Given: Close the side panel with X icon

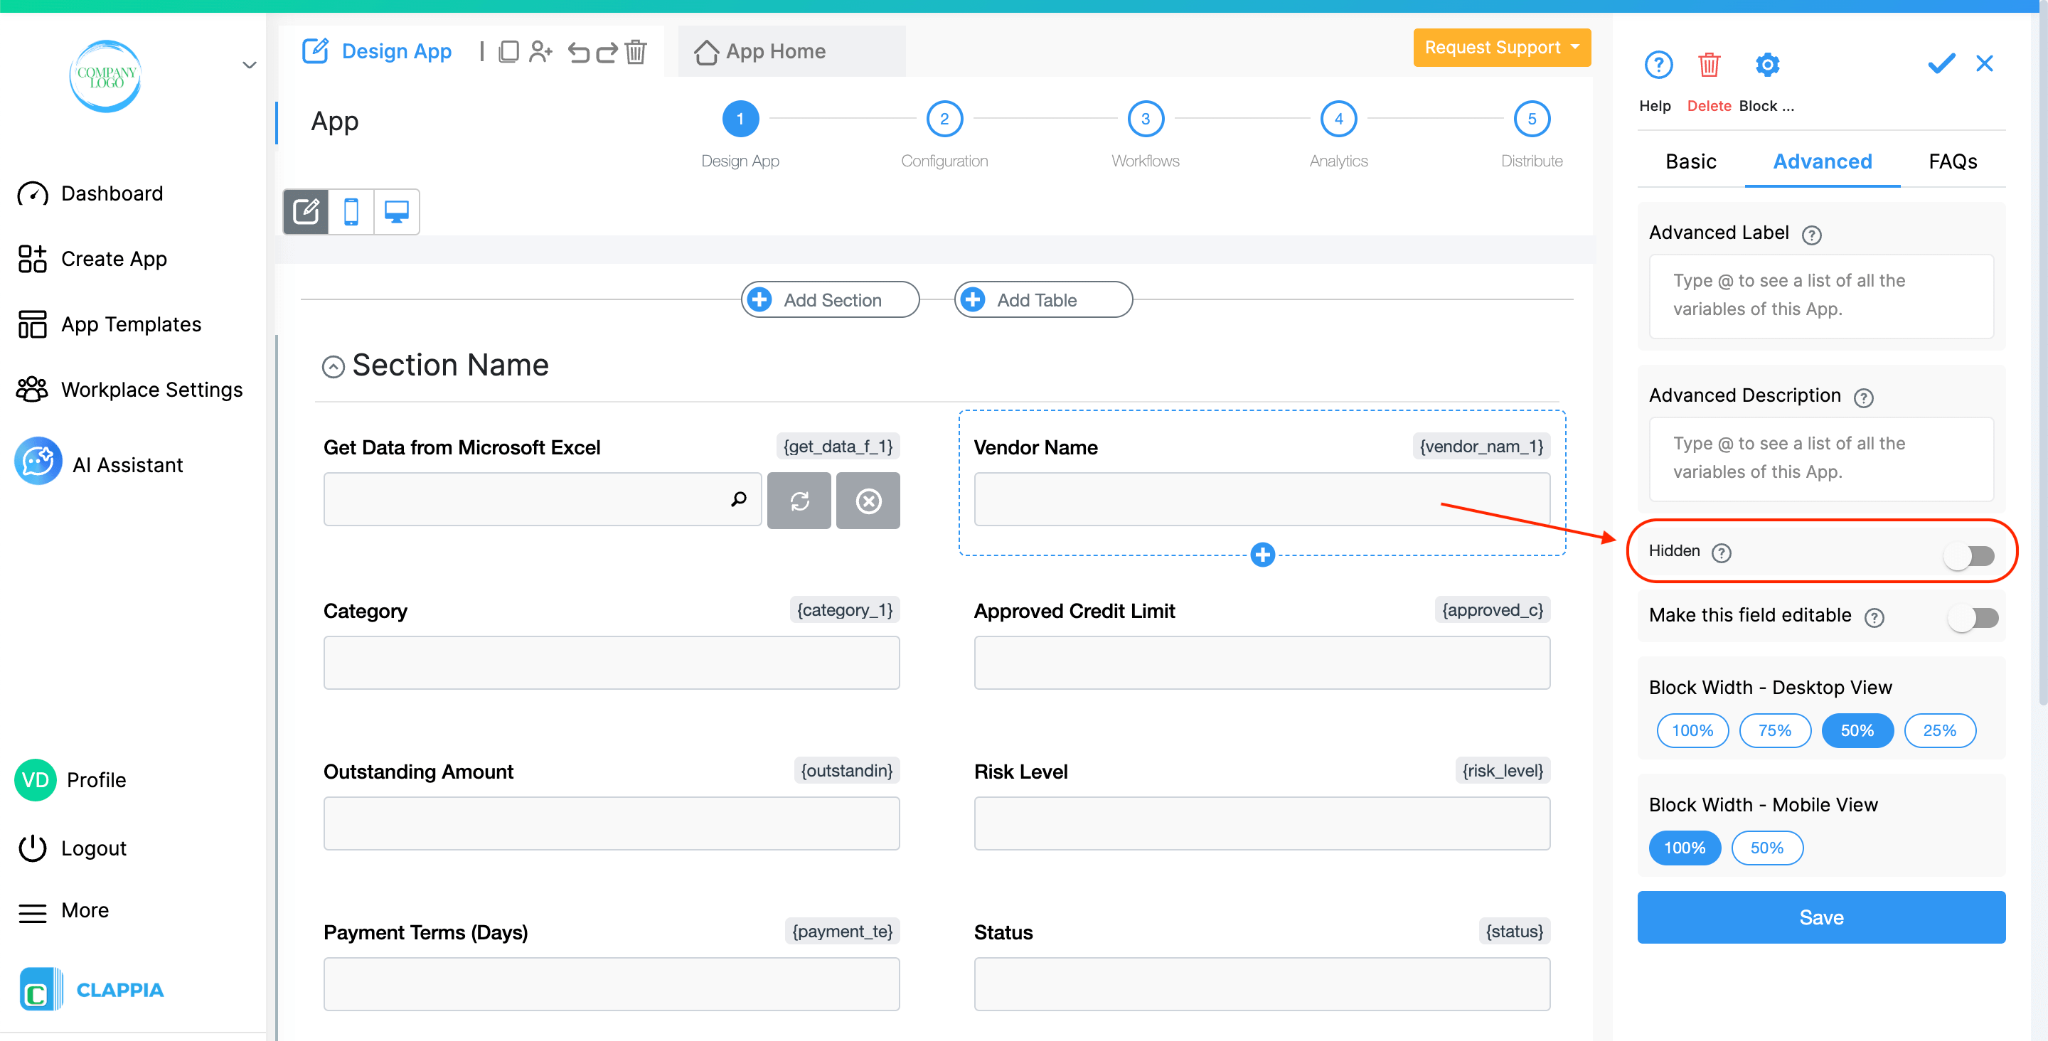Looking at the screenshot, I should pos(1985,64).
